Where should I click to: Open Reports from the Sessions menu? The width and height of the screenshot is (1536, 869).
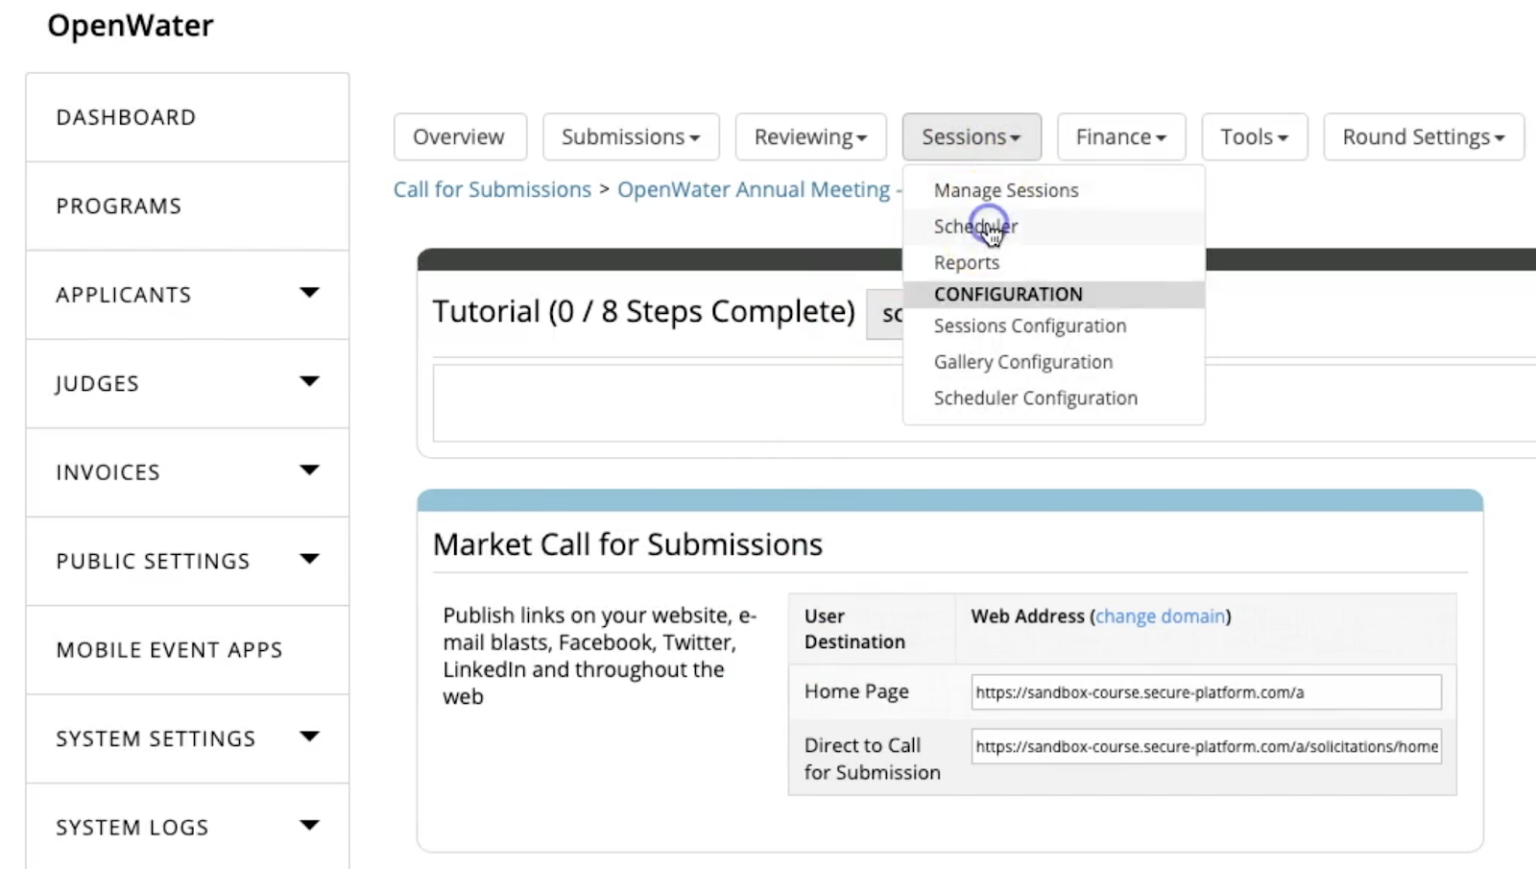pos(966,262)
